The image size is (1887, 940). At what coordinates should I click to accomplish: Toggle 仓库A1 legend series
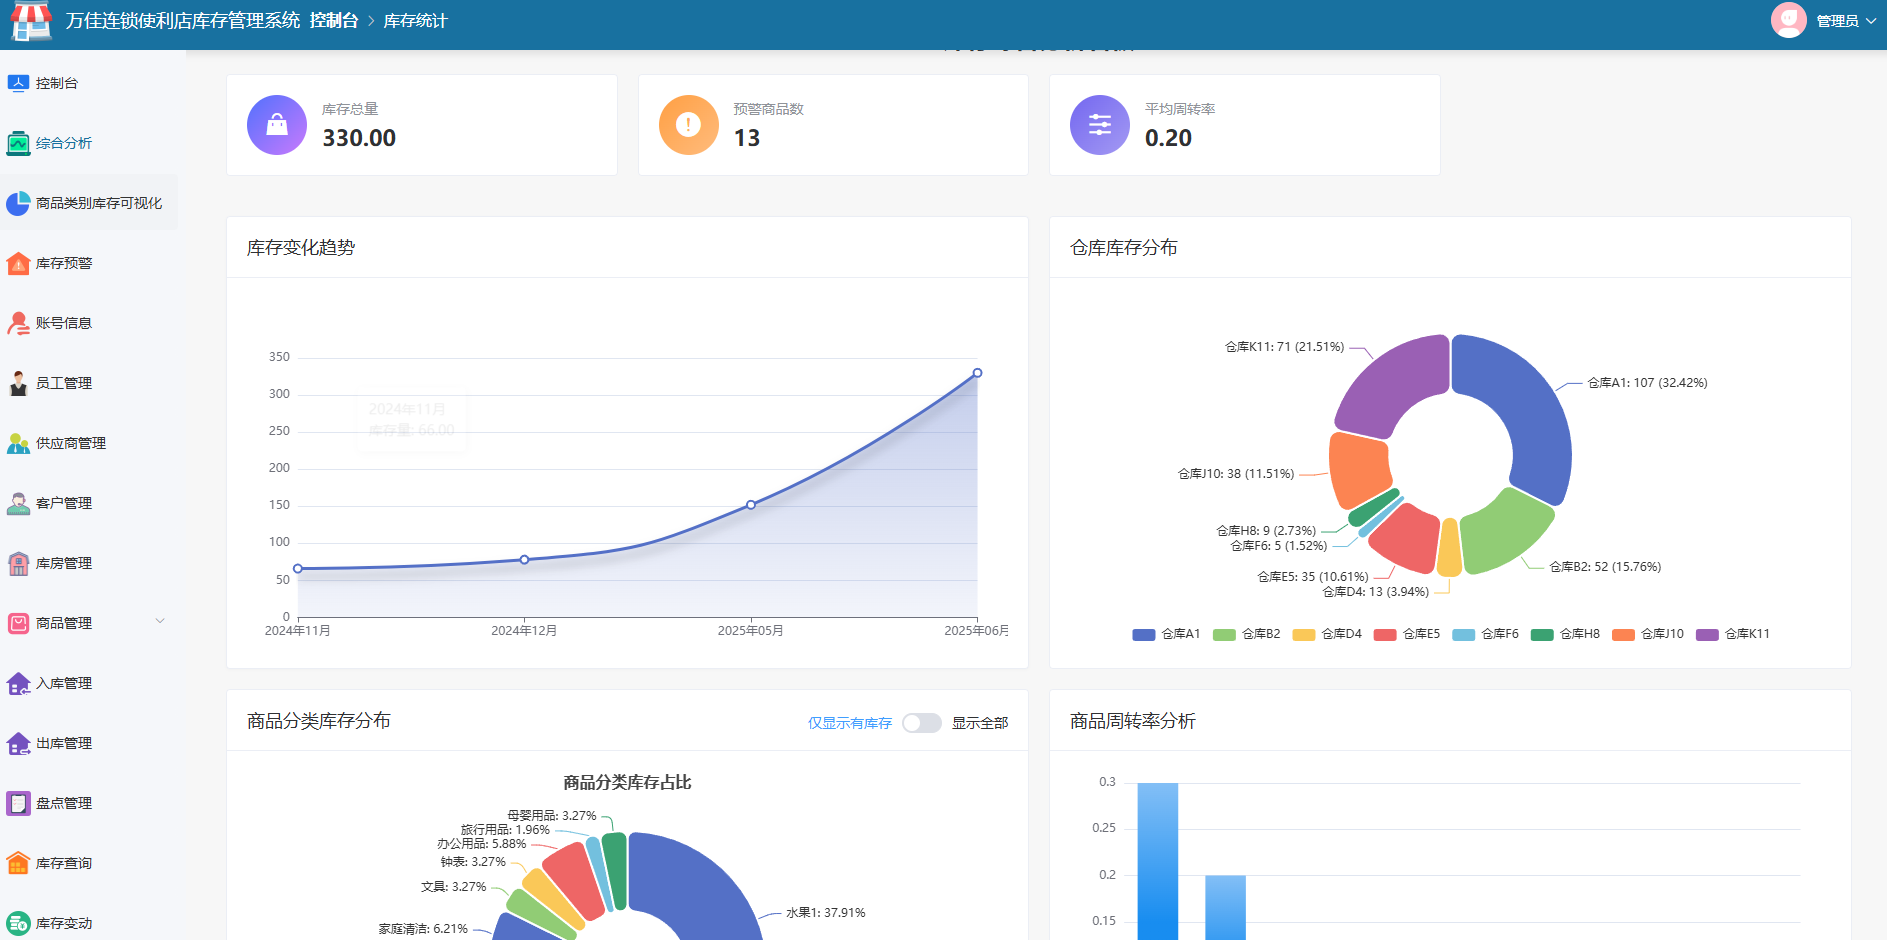[x=1166, y=634]
